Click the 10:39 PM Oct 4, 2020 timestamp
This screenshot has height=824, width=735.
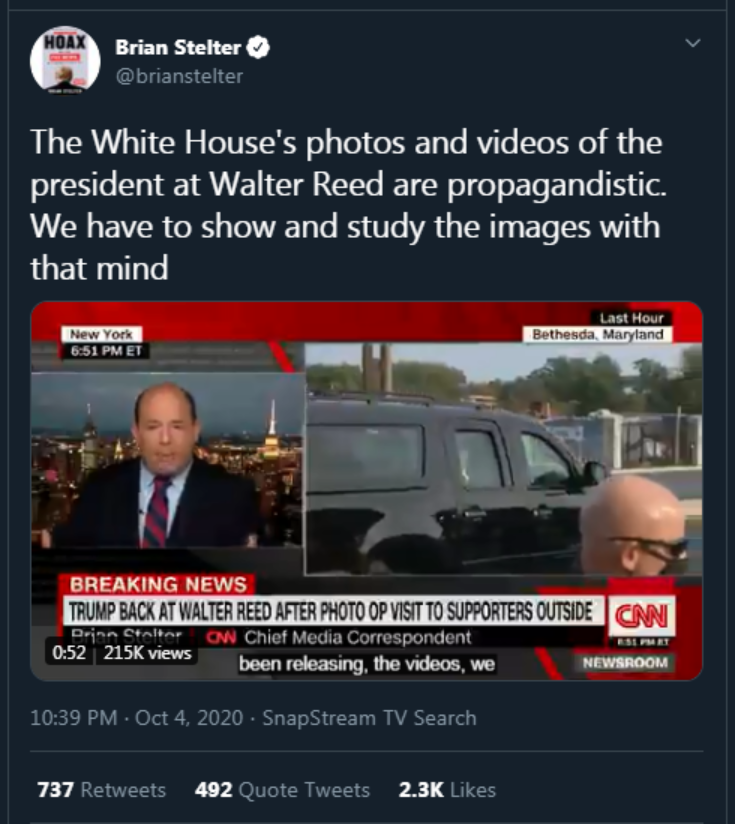[x=137, y=718]
